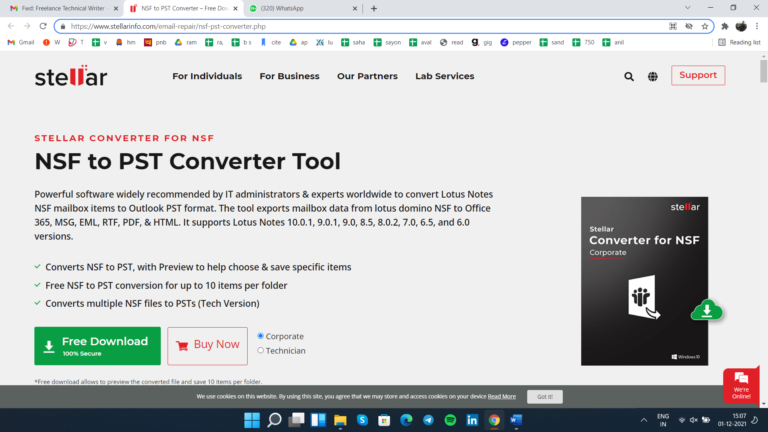The height and width of the screenshot is (432, 768).
Task: Open new browser tab with plus
Action: click(x=374, y=8)
